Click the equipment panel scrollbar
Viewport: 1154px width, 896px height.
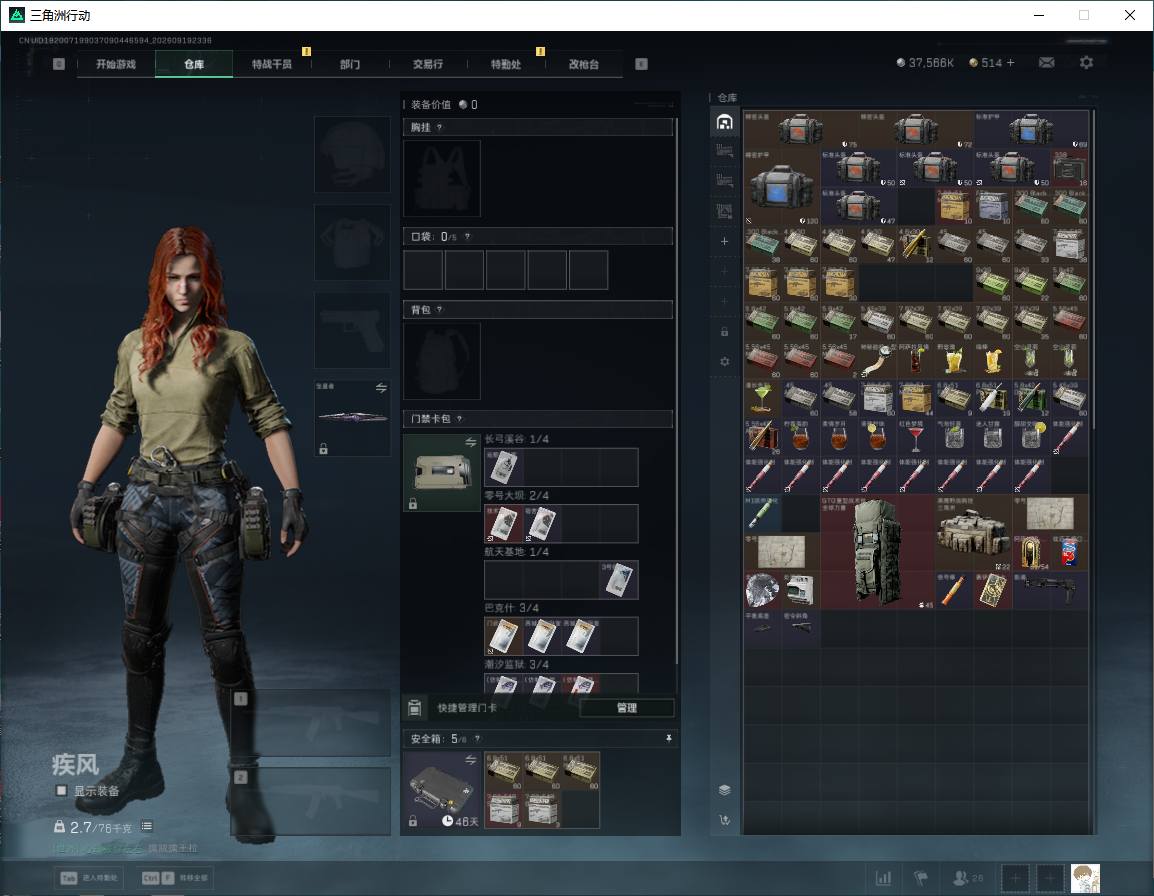point(676,392)
